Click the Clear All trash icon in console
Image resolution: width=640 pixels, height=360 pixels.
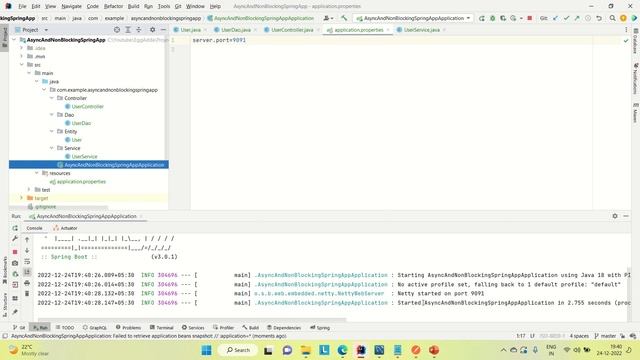point(27,293)
